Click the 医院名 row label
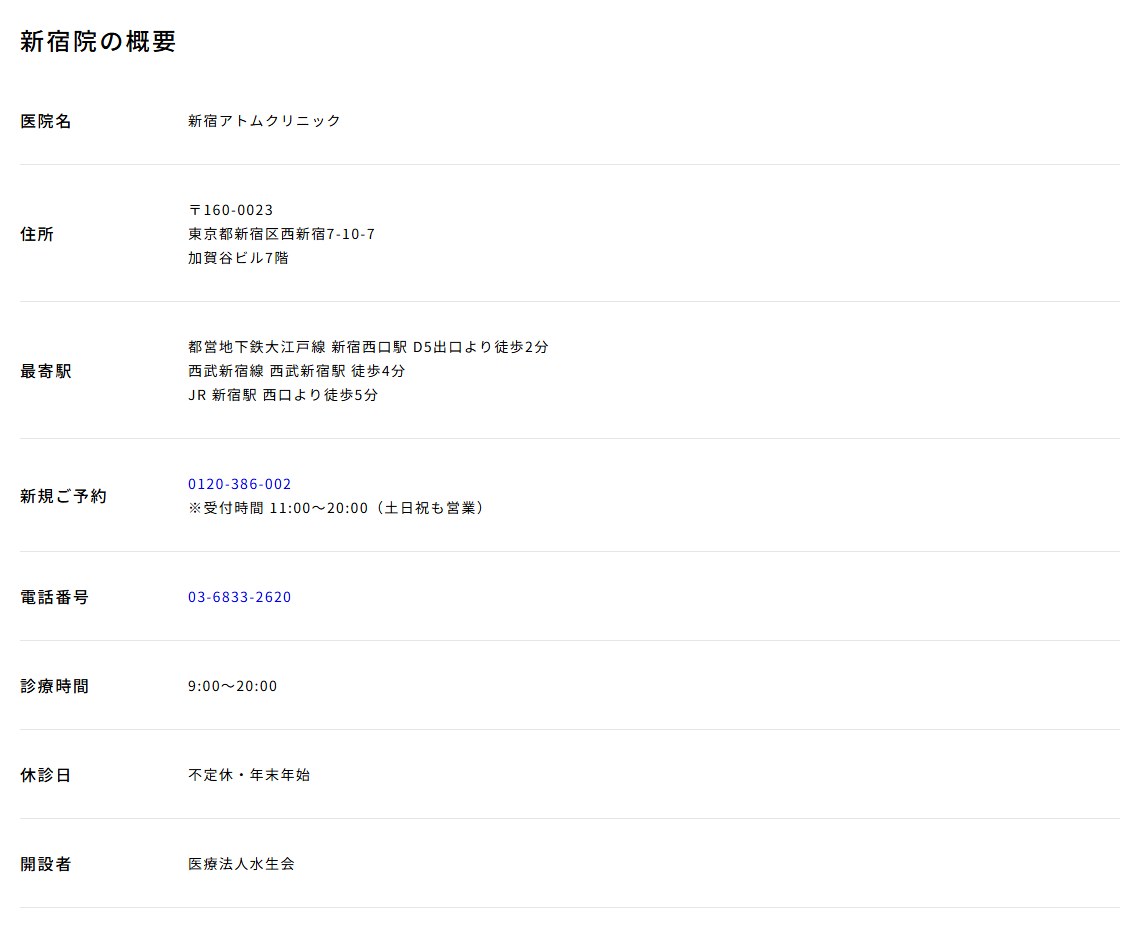Viewport: 1140px width, 928px height. tap(46, 121)
